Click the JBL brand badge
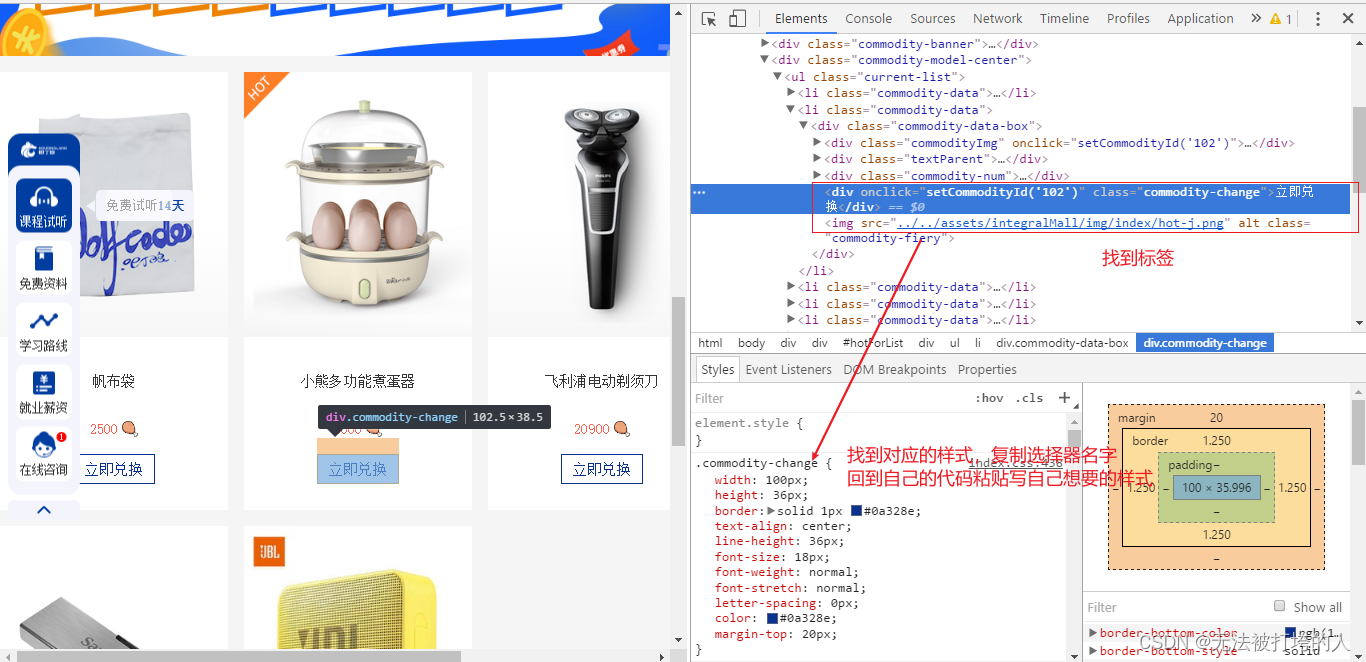 pyautogui.click(x=269, y=552)
